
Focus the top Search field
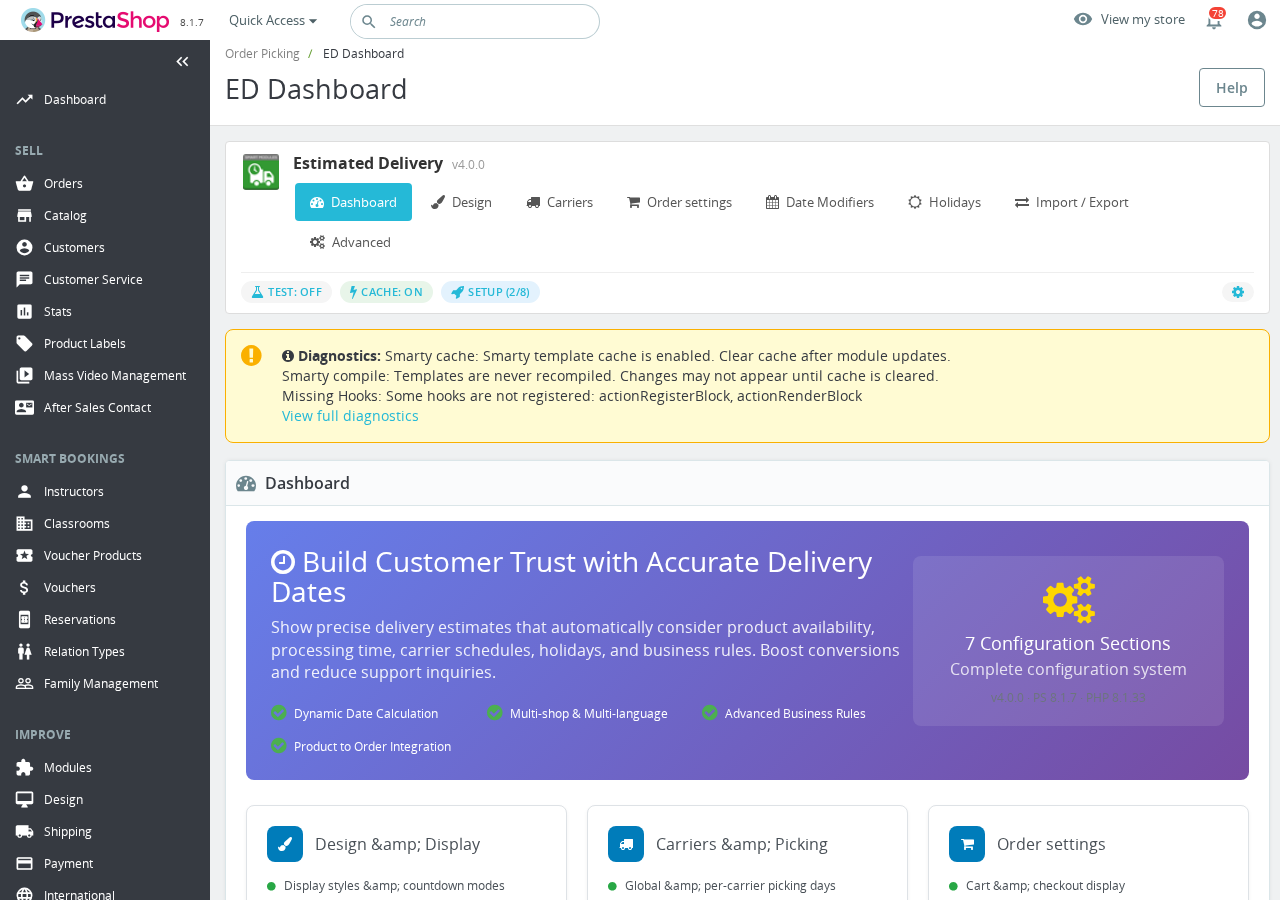click(x=475, y=21)
